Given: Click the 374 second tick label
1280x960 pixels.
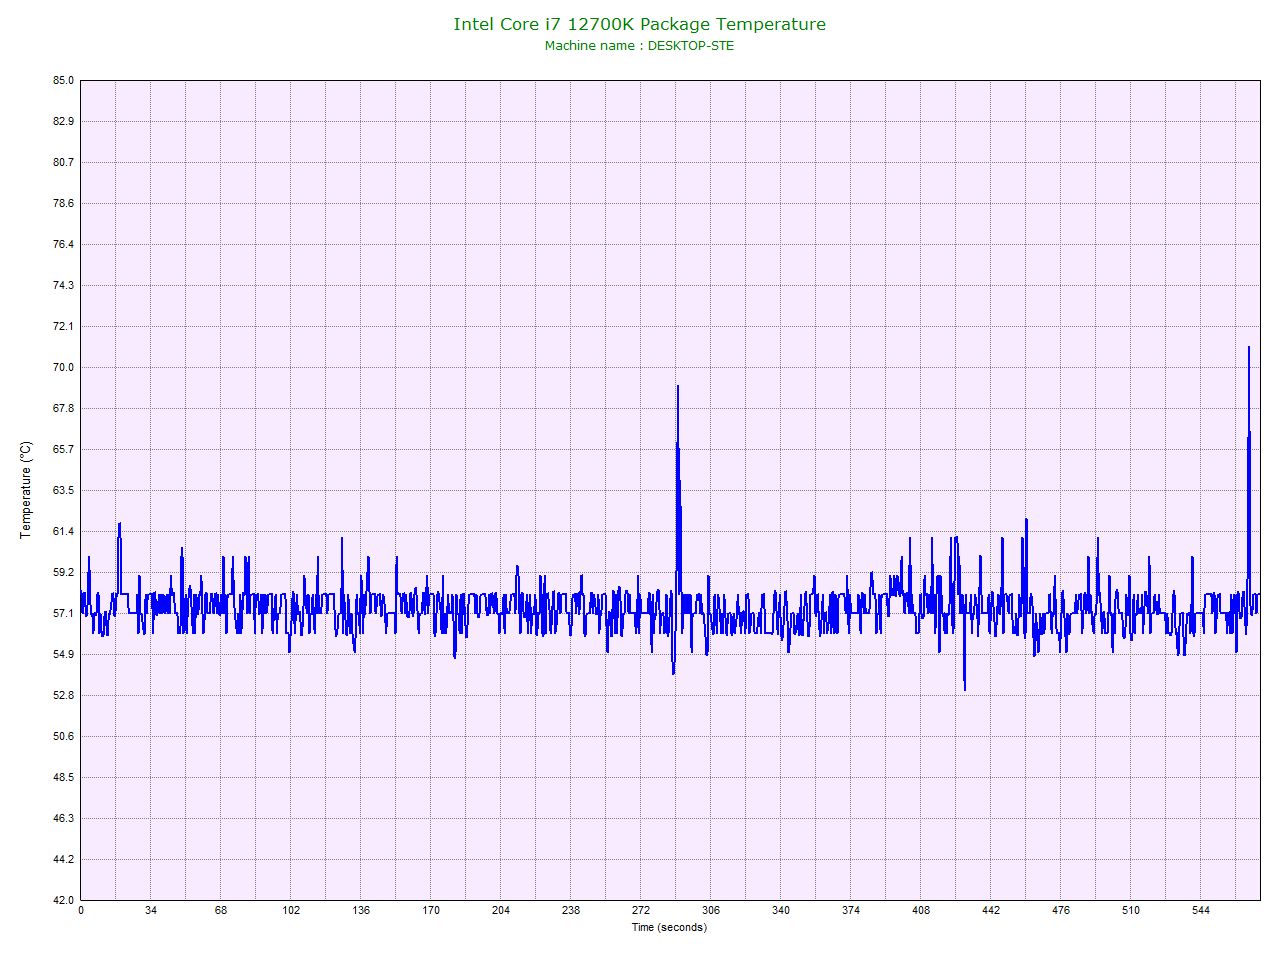Looking at the screenshot, I should click(x=851, y=910).
